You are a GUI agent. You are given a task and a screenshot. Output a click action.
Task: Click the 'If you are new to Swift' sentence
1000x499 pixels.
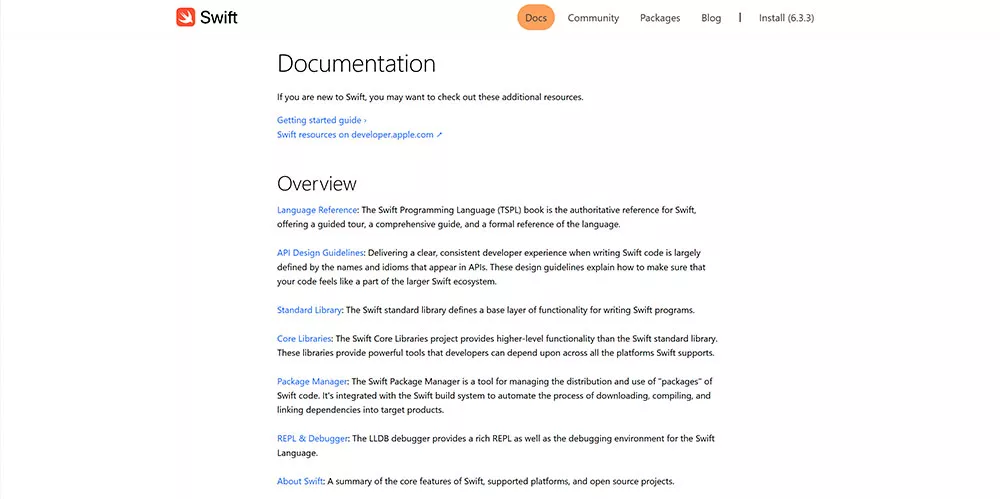(x=430, y=98)
